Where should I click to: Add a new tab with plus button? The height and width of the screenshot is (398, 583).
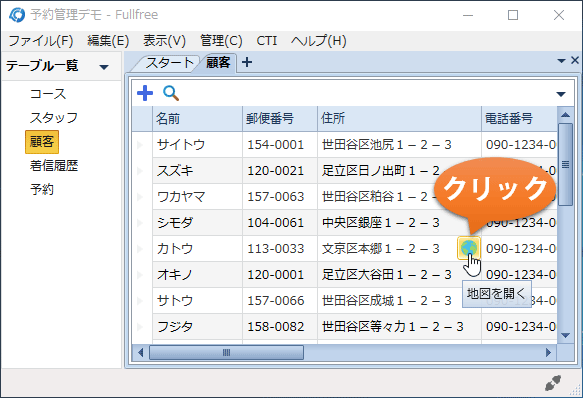coord(247,62)
